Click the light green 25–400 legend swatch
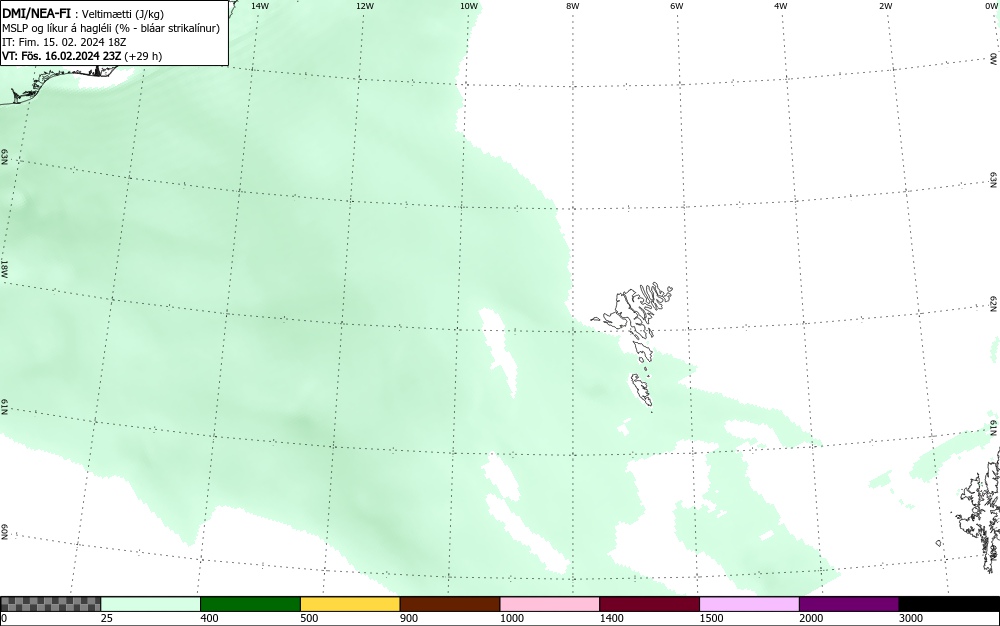This screenshot has height=626, width=1000. pos(151,604)
